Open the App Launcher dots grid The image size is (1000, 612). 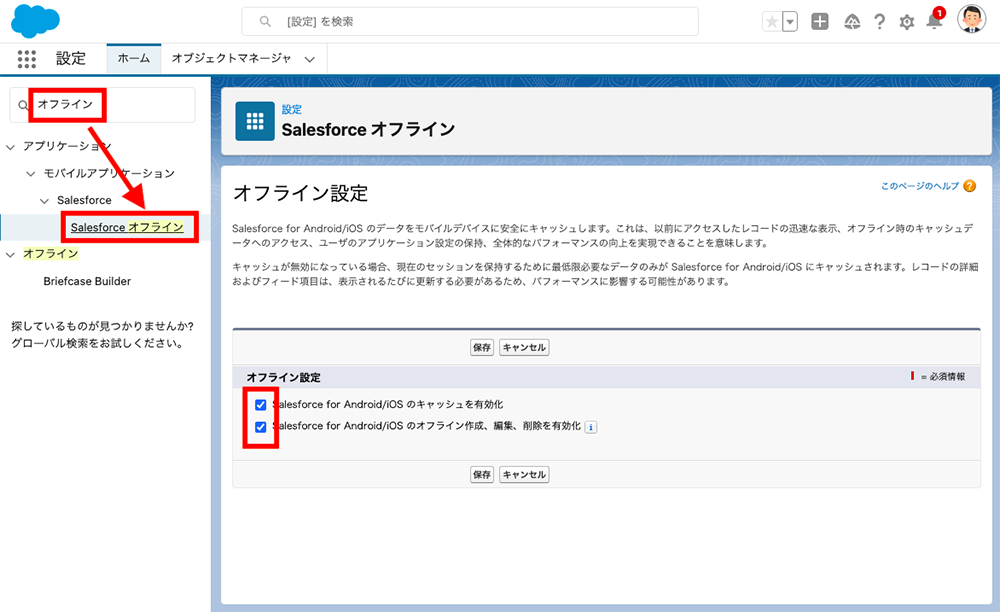pyautogui.click(x=26, y=59)
